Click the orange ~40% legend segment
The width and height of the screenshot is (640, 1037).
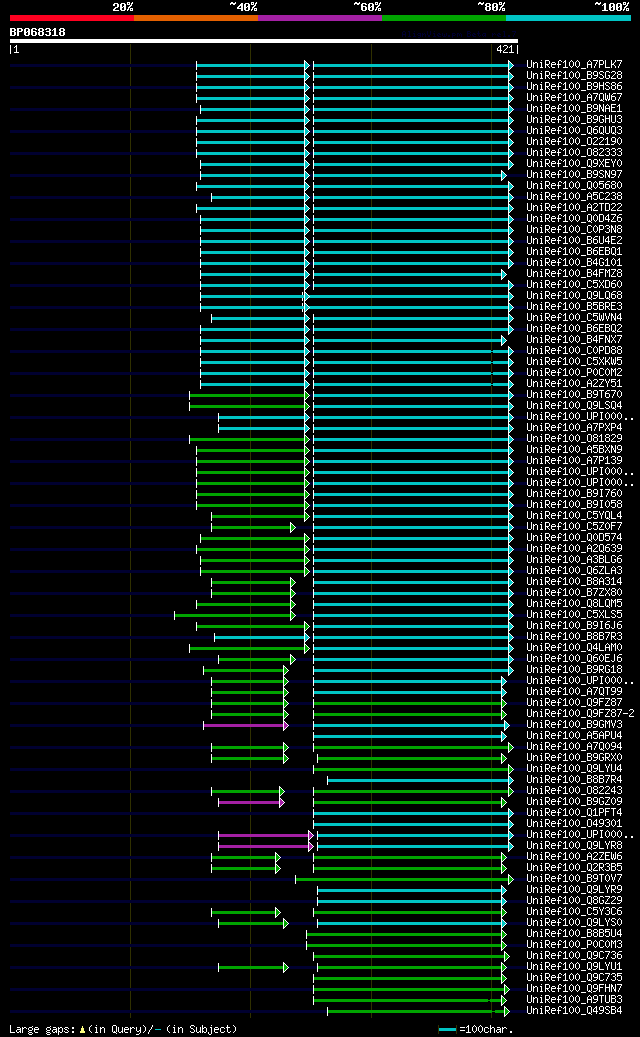click(x=196, y=18)
